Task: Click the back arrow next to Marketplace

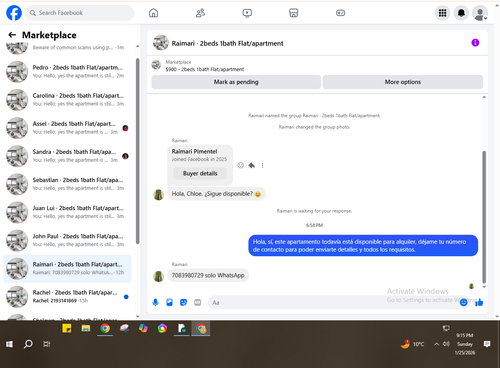Action: (12, 35)
